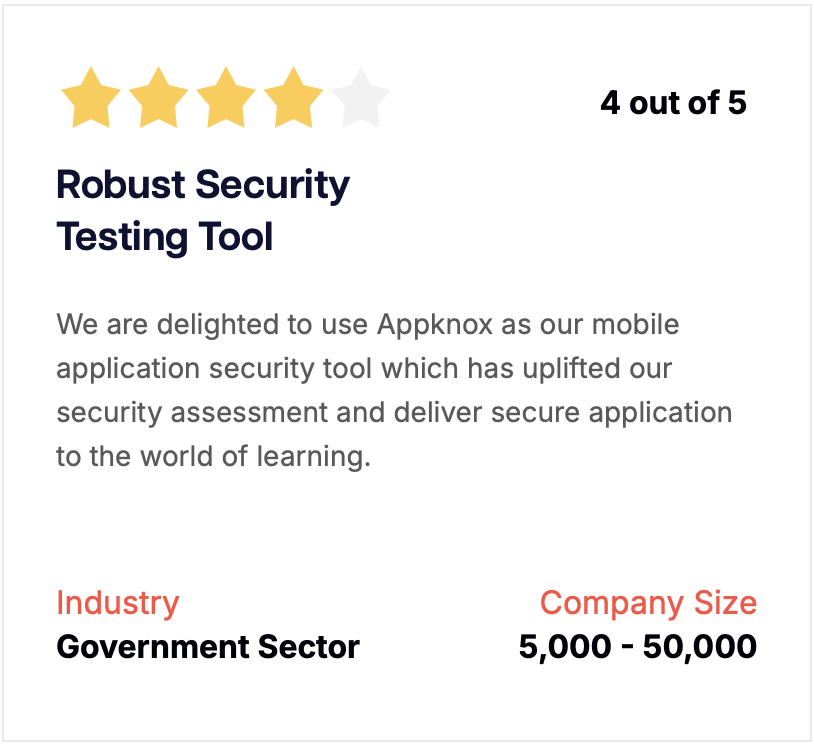Click the '5,000 - 50,000' value
The width and height of the screenshot is (814, 746).
pos(638,647)
